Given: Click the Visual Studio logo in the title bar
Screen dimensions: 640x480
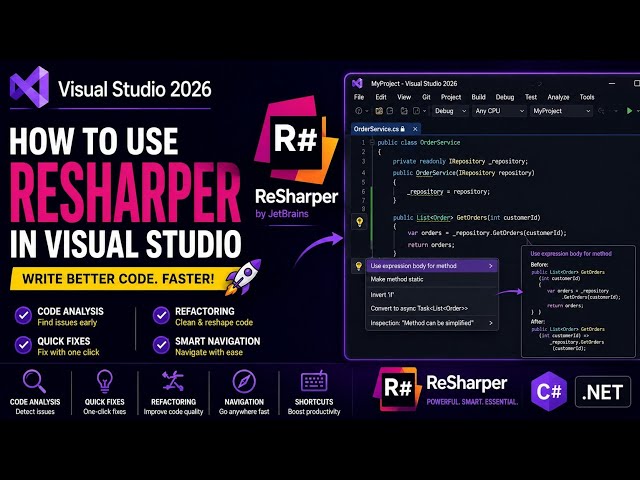Looking at the screenshot, I should [357, 83].
